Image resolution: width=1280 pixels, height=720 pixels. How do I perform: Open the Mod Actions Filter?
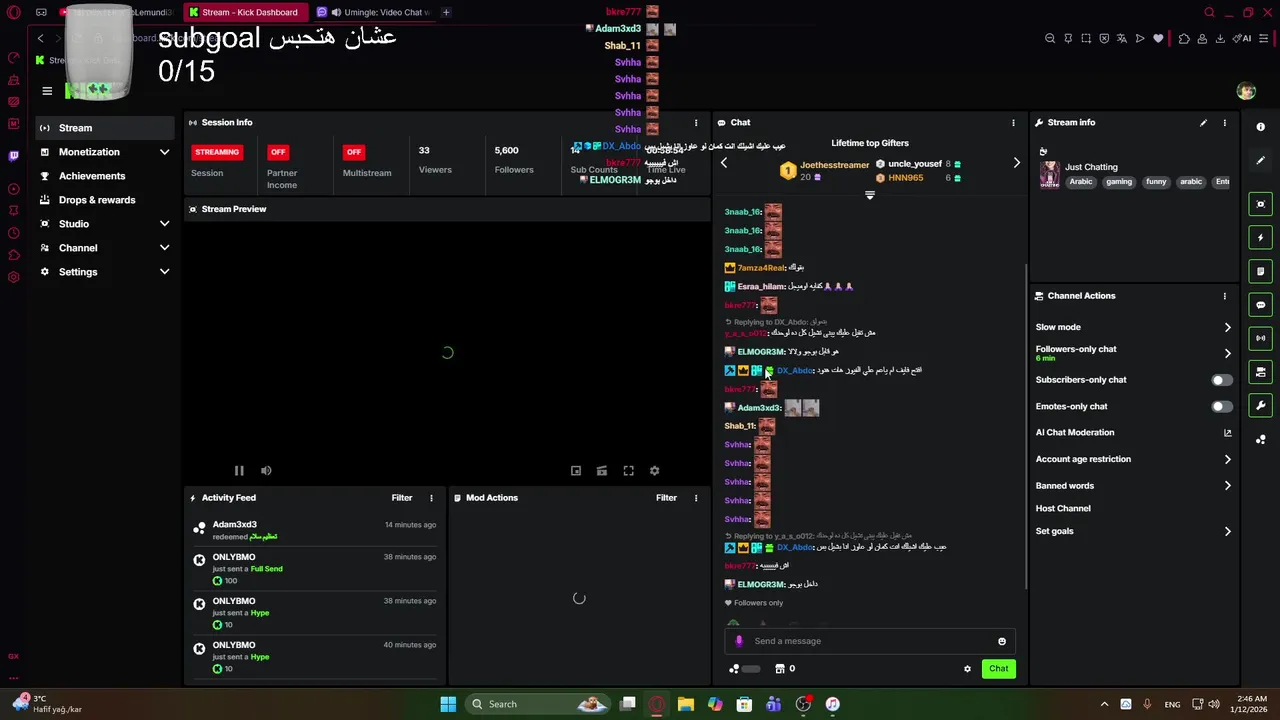tap(667, 498)
